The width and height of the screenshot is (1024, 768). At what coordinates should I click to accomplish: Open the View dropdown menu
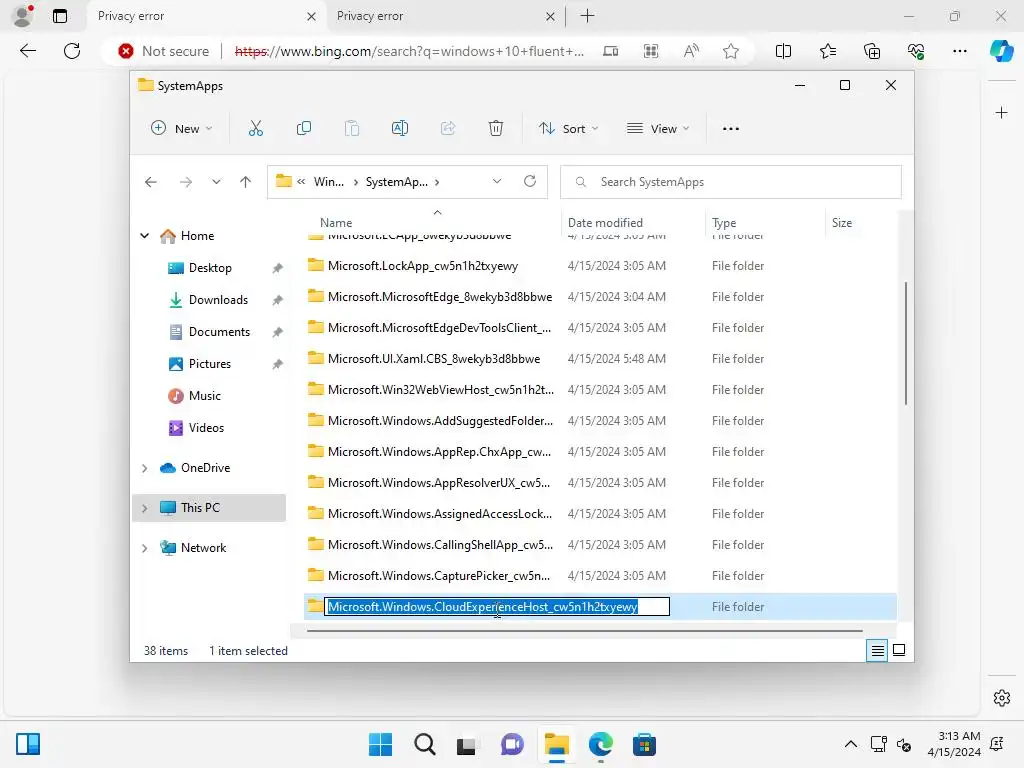(658, 129)
